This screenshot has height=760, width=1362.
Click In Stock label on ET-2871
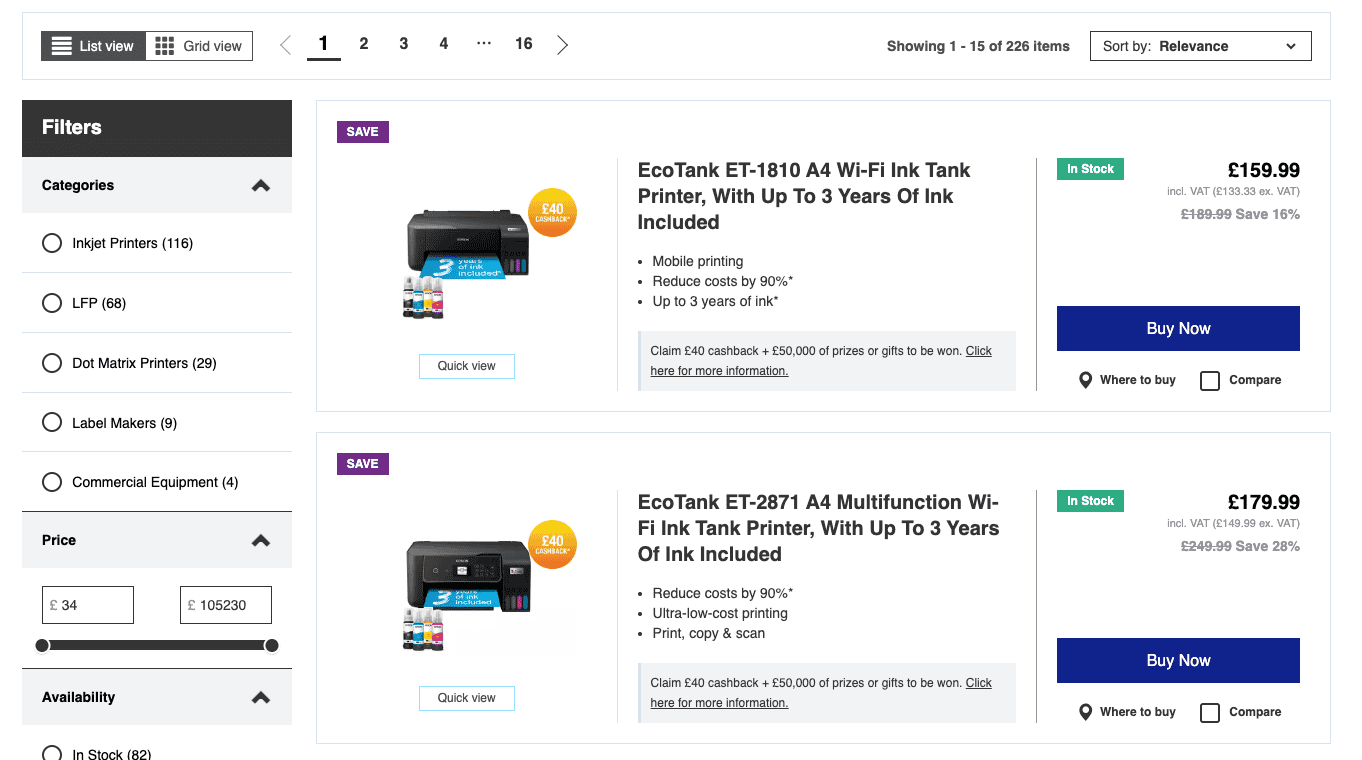[1090, 501]
